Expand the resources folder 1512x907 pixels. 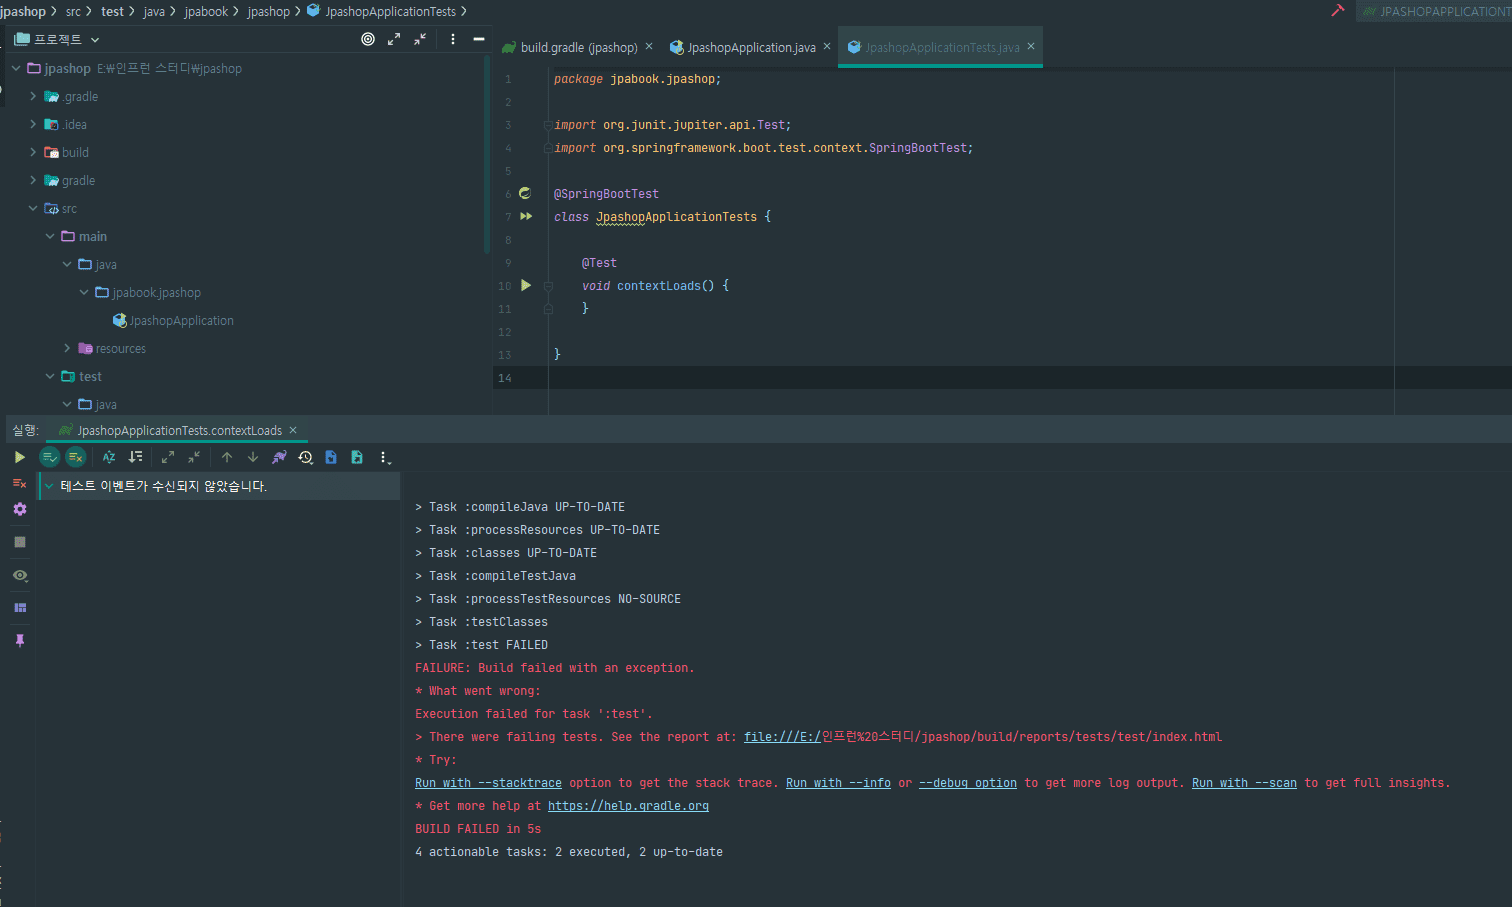pos(67,348)
